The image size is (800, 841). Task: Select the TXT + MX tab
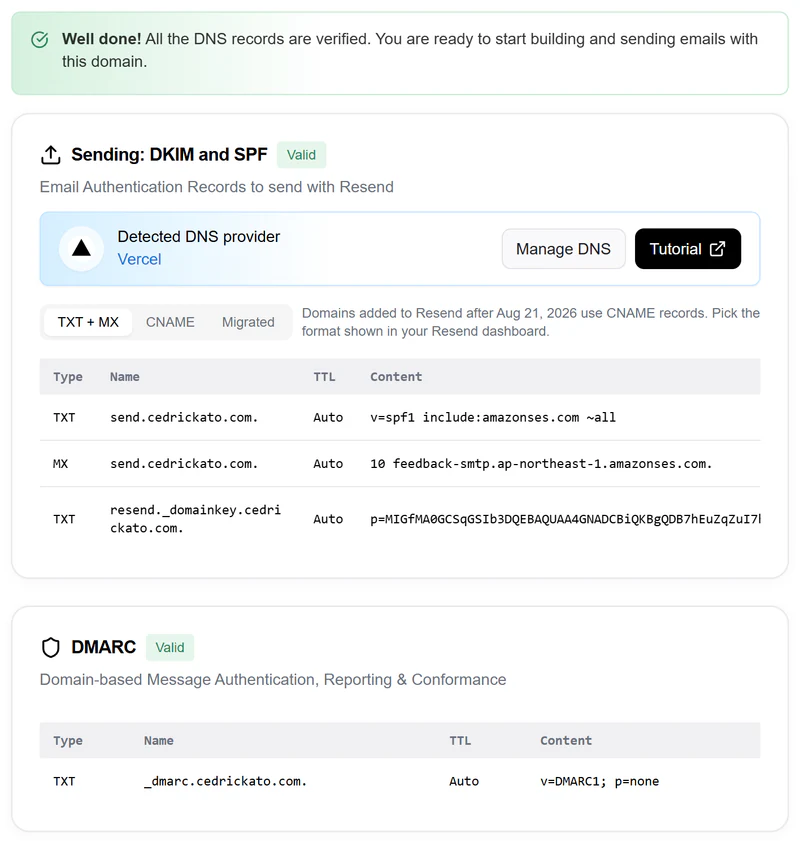88,322
